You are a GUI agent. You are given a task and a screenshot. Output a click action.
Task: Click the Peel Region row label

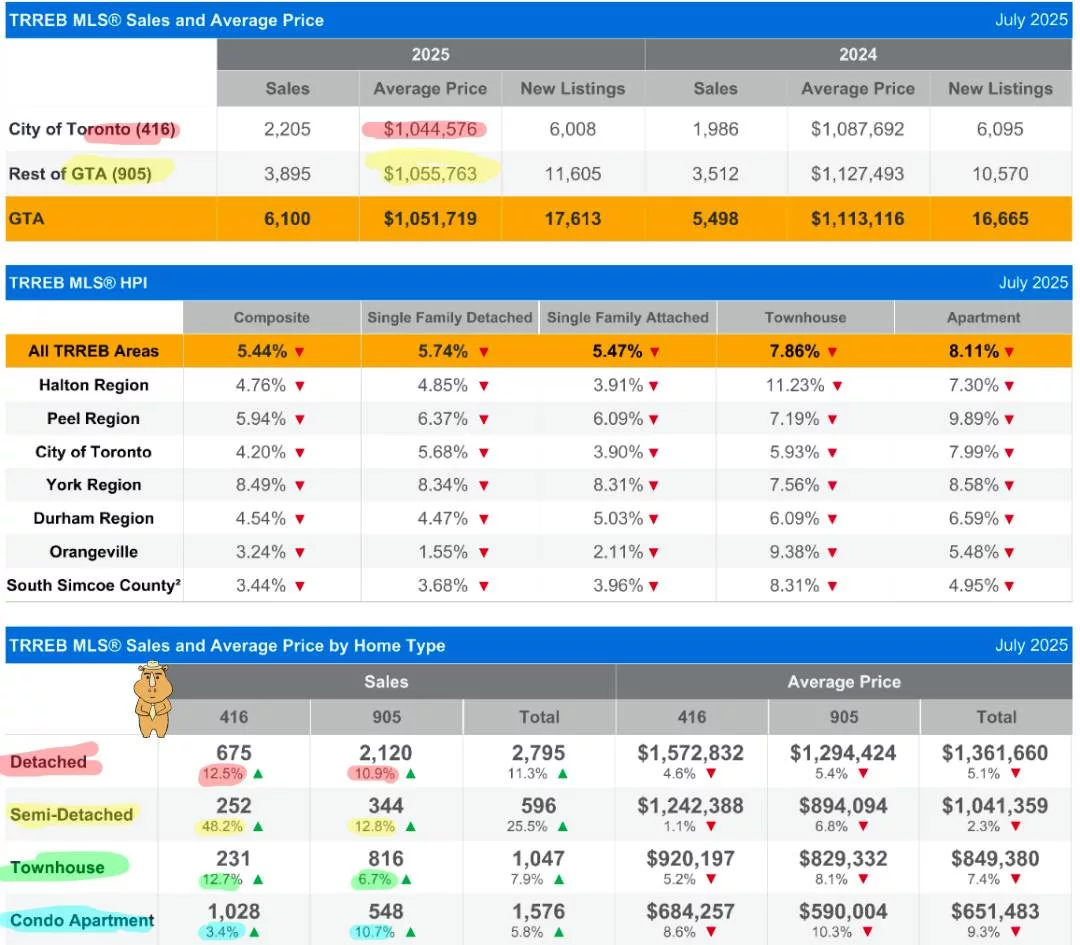pyautogui.click(x=93, y=419)
